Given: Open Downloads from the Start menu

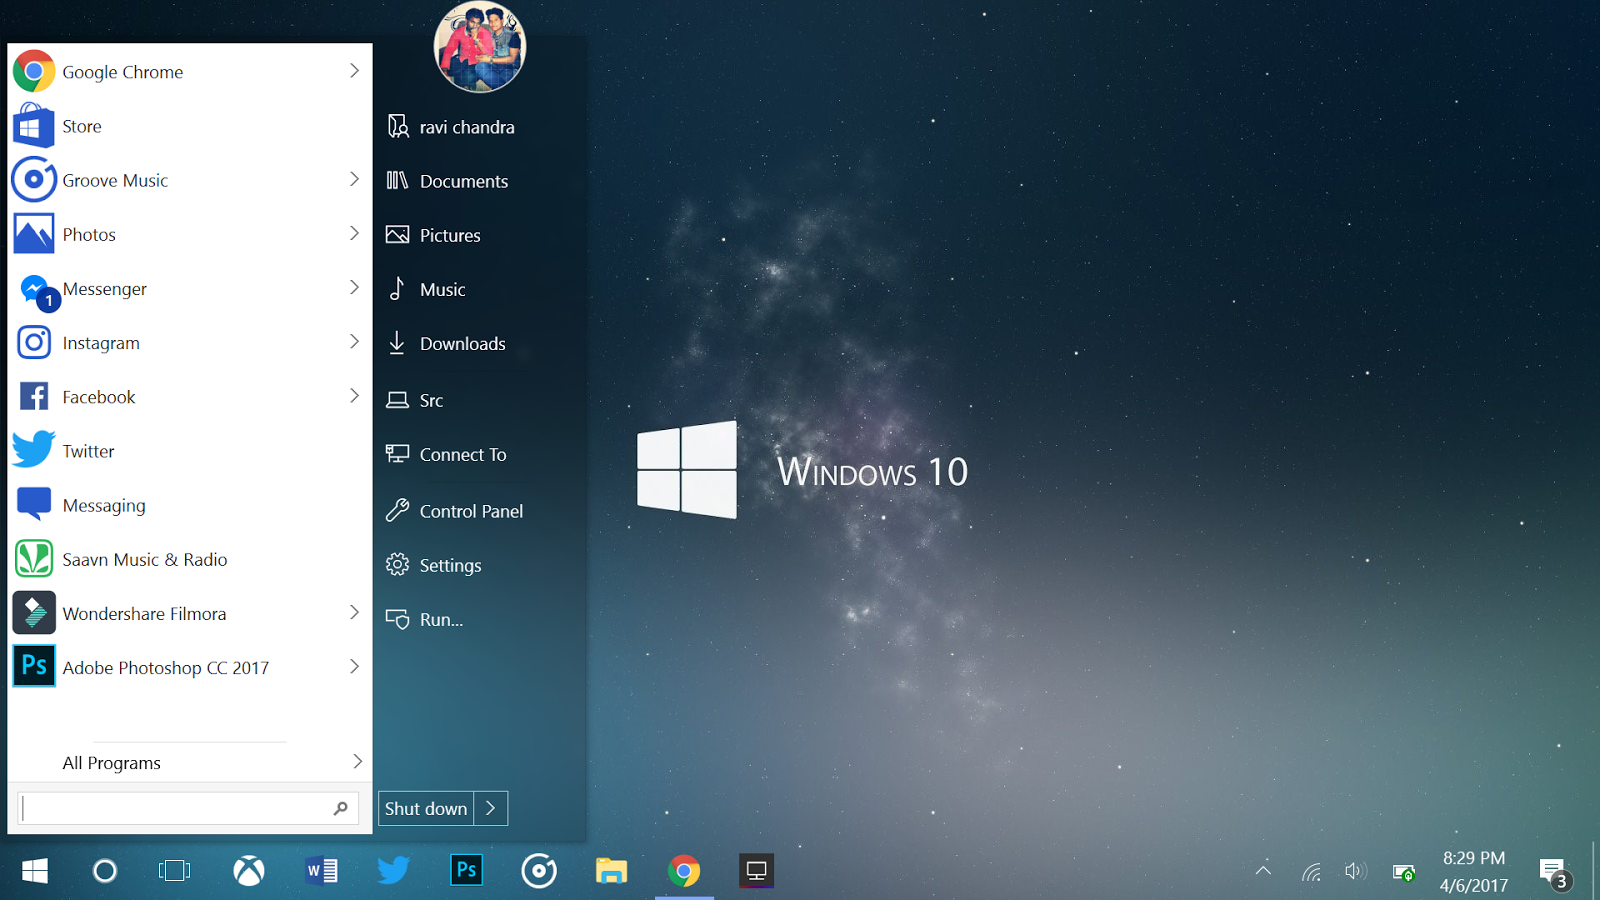Looking at the screenshot, I should [447, 343].
